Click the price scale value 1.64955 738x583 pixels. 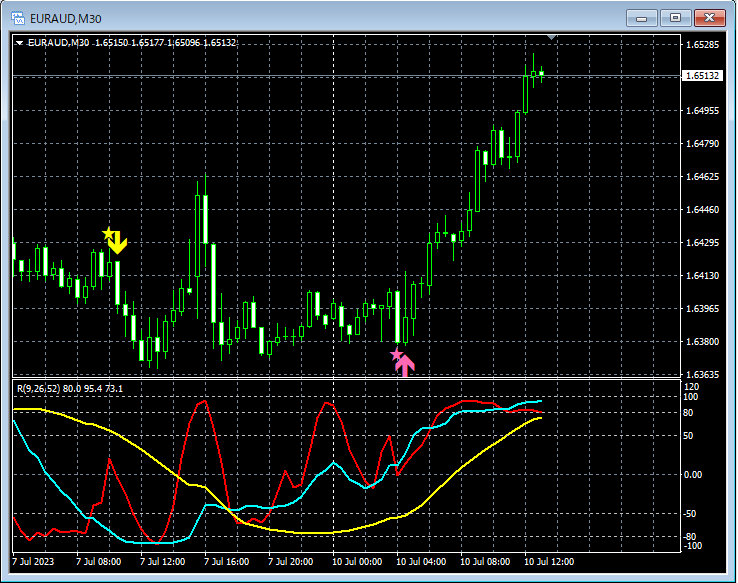coord(702,111)
